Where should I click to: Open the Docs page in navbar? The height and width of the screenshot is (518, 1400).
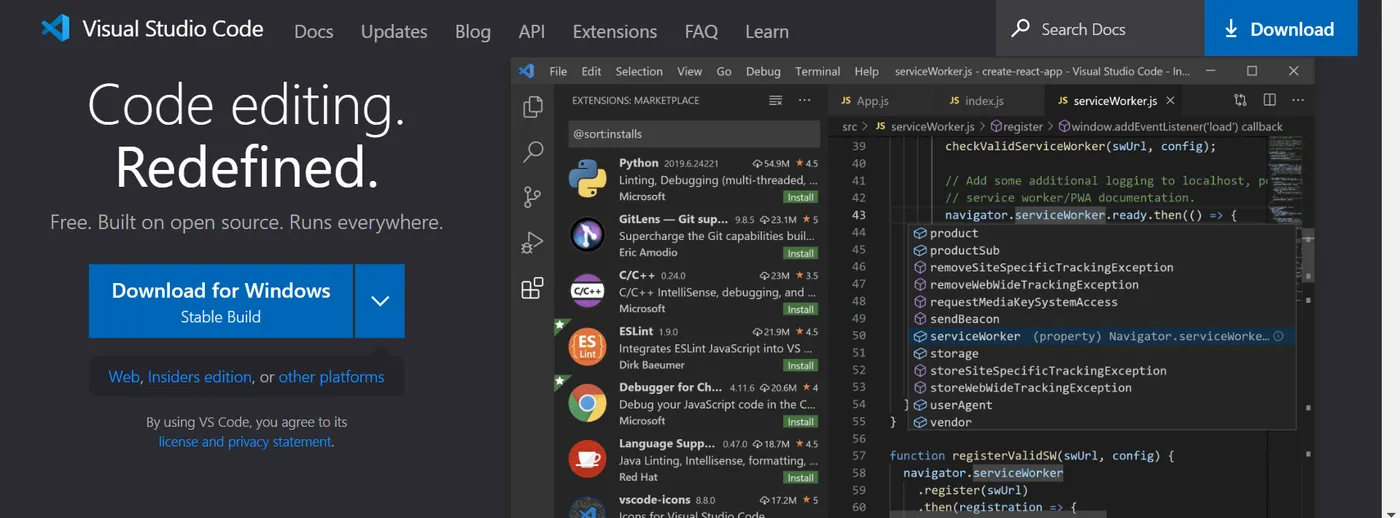[313, 31]
